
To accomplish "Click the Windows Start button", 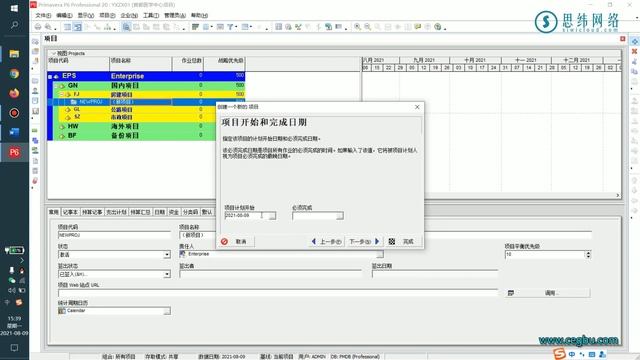I will [14, 8].
